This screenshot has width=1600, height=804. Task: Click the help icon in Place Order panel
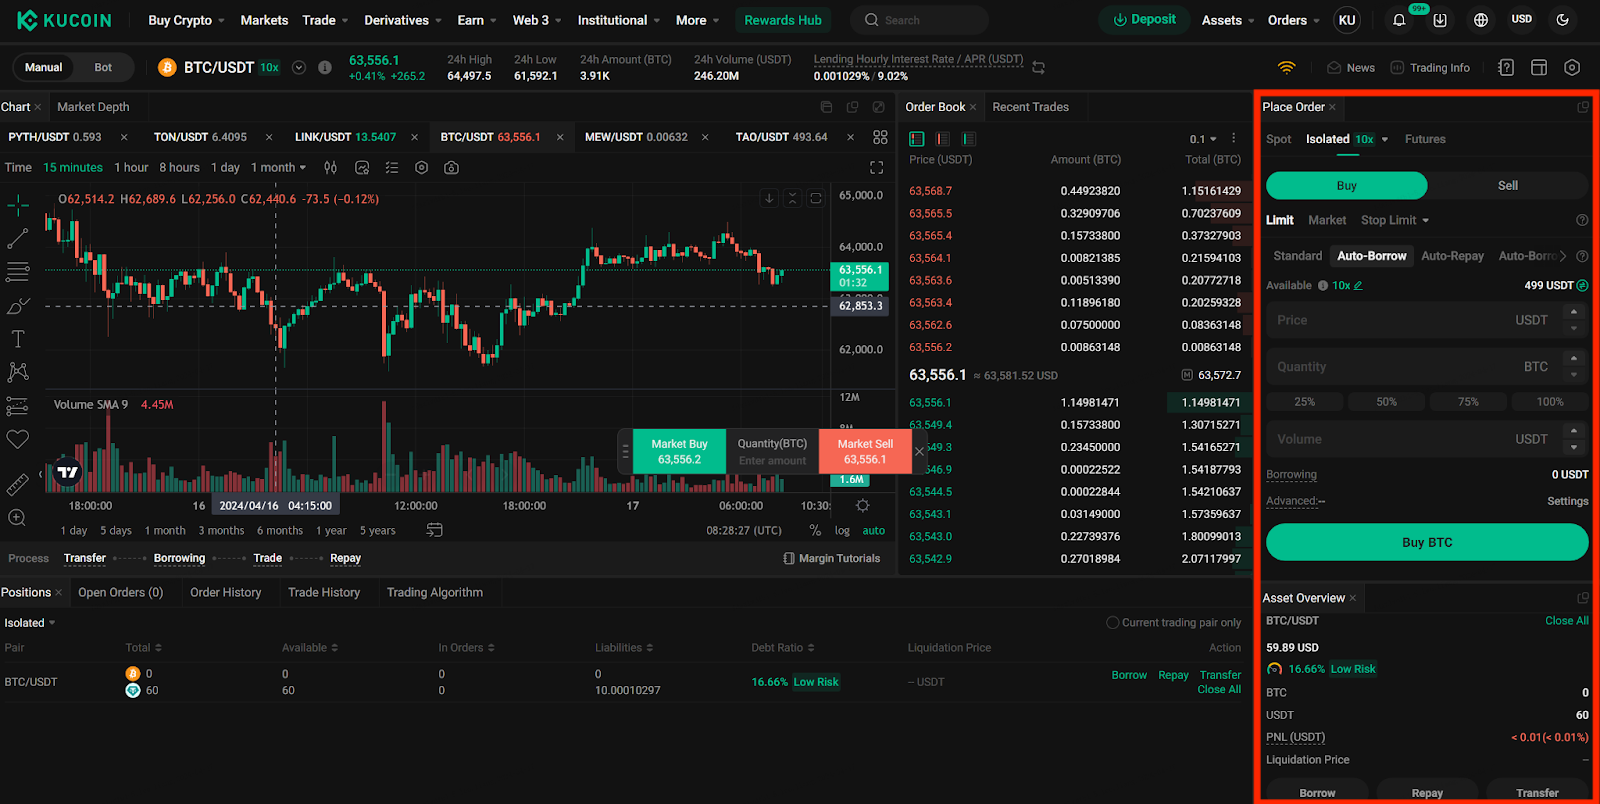1582,220
